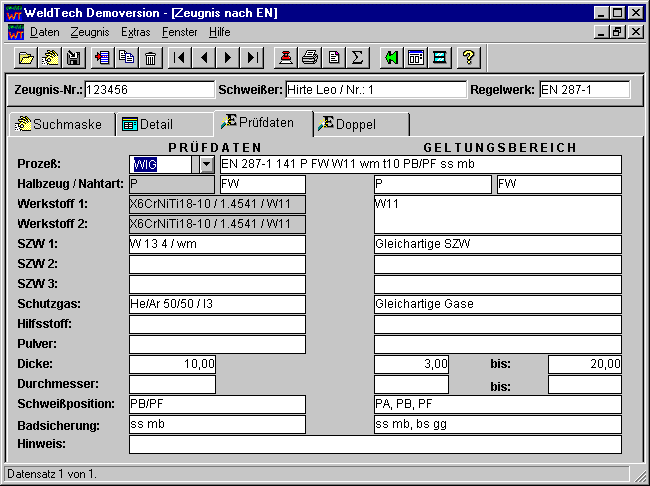Click the save diskette toolbar icon
The height and width of the screenshot is (486, 650).
click(x=73, y=57)
